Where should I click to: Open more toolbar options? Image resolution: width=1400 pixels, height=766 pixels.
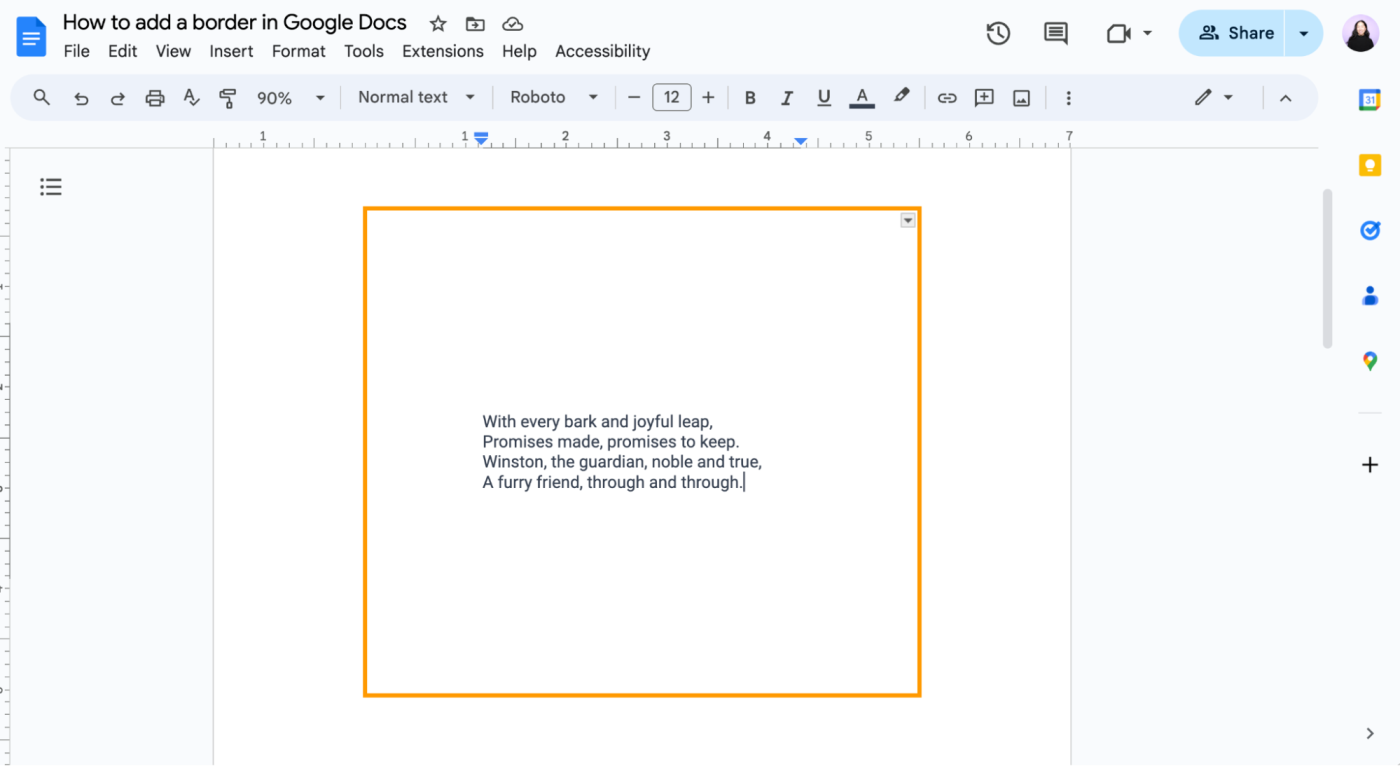1068,98
